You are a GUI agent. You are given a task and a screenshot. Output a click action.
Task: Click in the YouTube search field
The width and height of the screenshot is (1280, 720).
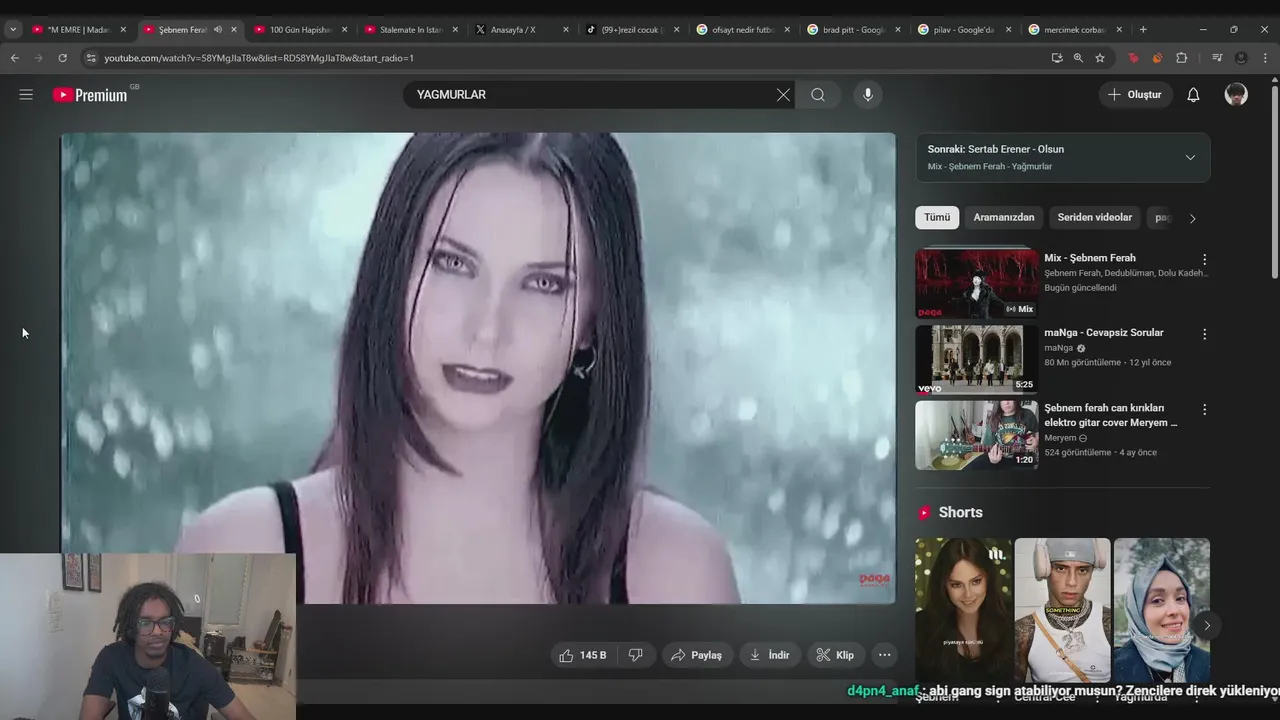[x=590, y=95]
